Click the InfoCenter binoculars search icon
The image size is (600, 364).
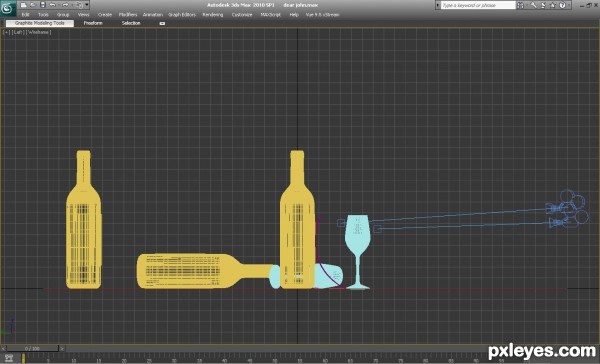520,5
